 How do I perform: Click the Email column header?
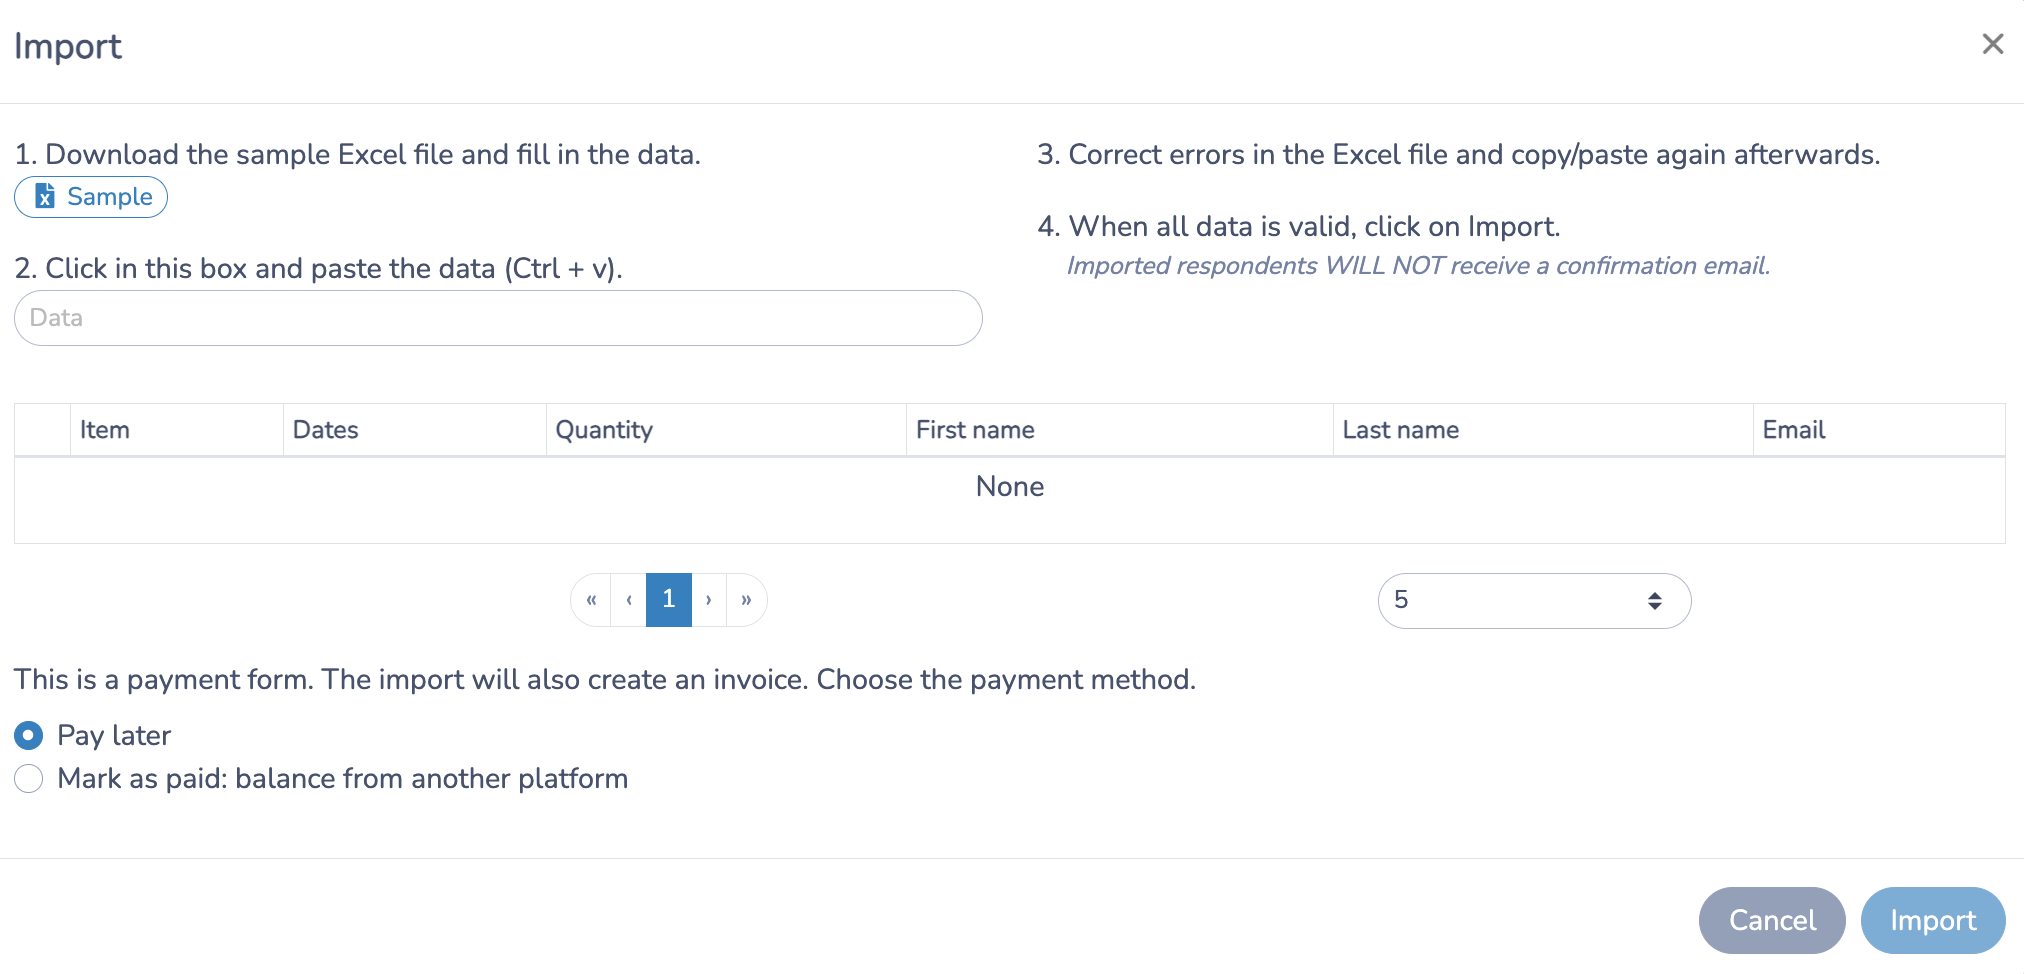[x=1794, y=429]
